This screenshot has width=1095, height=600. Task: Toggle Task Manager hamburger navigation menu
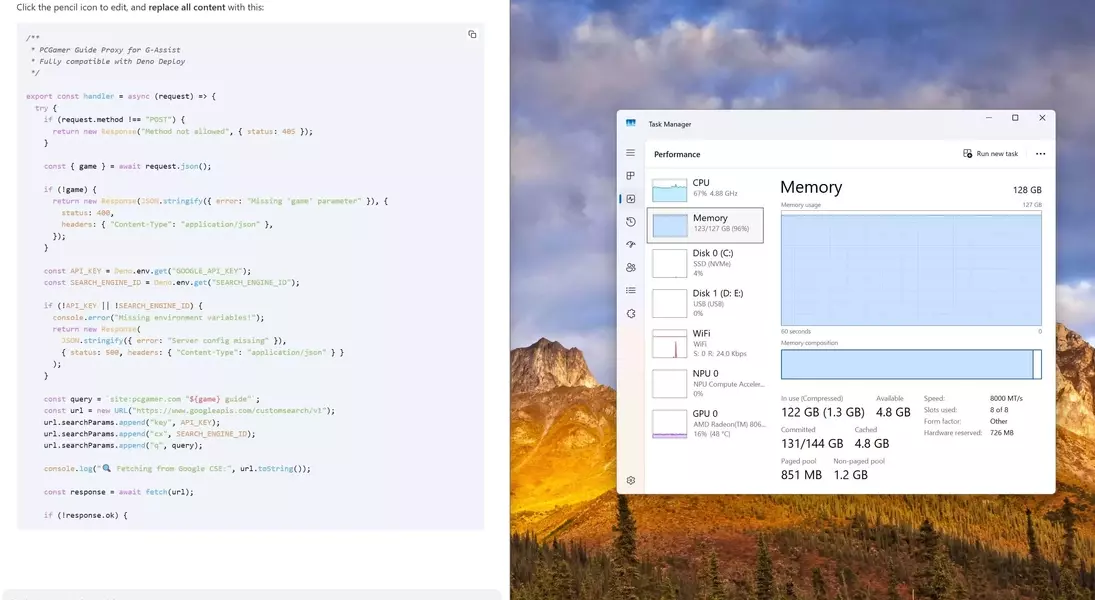[631, 152]
